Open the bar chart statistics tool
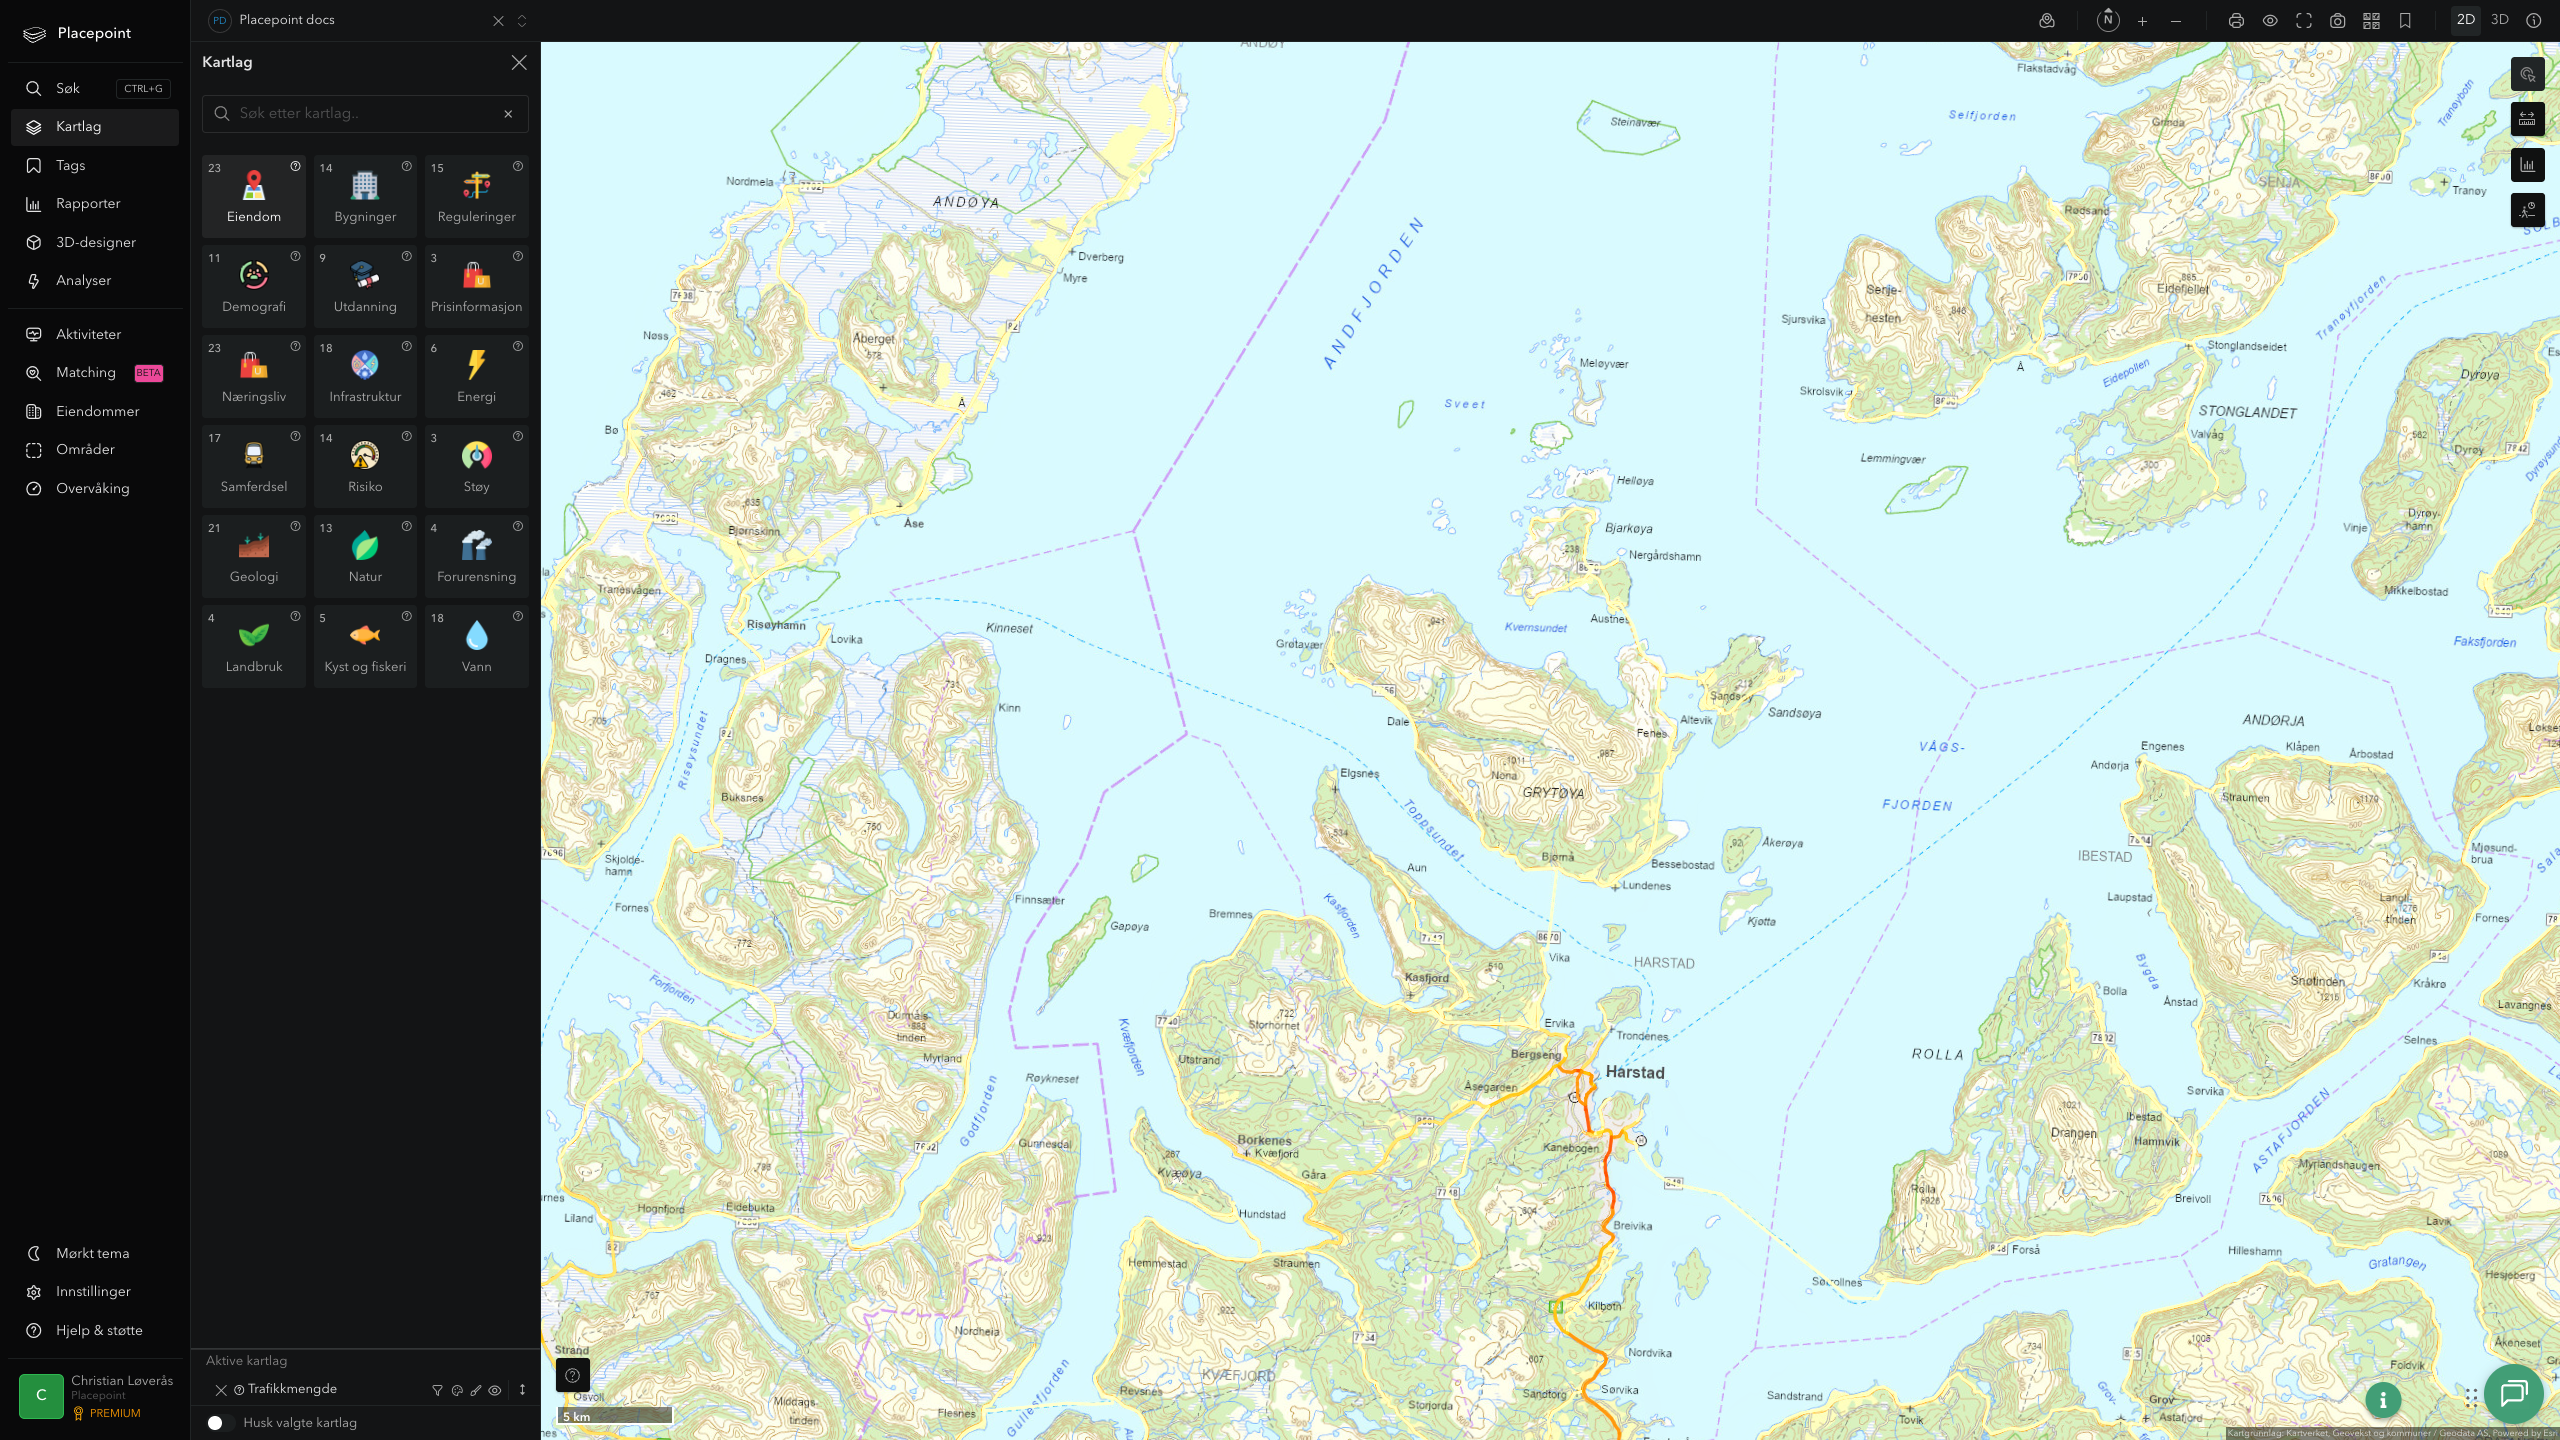Viewport: 2560px width, 1440px height. pos(2527,165)
